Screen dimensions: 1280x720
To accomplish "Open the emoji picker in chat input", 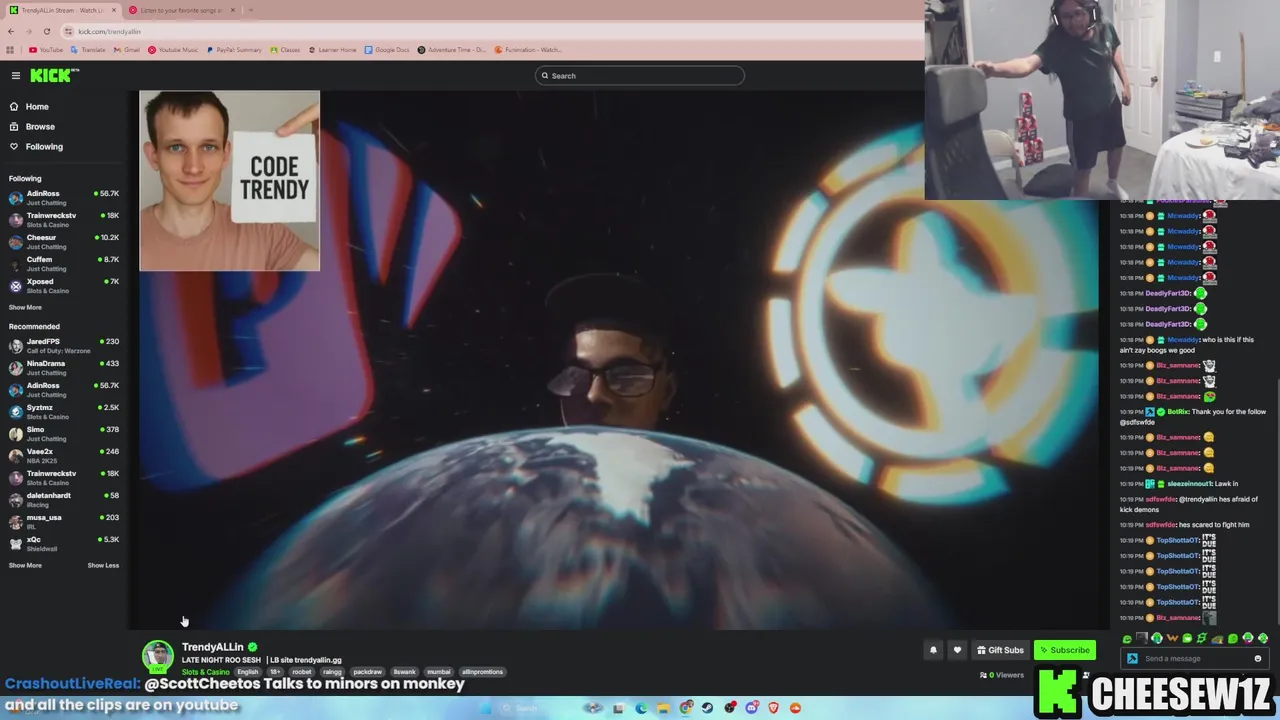I will (1258, 658).
